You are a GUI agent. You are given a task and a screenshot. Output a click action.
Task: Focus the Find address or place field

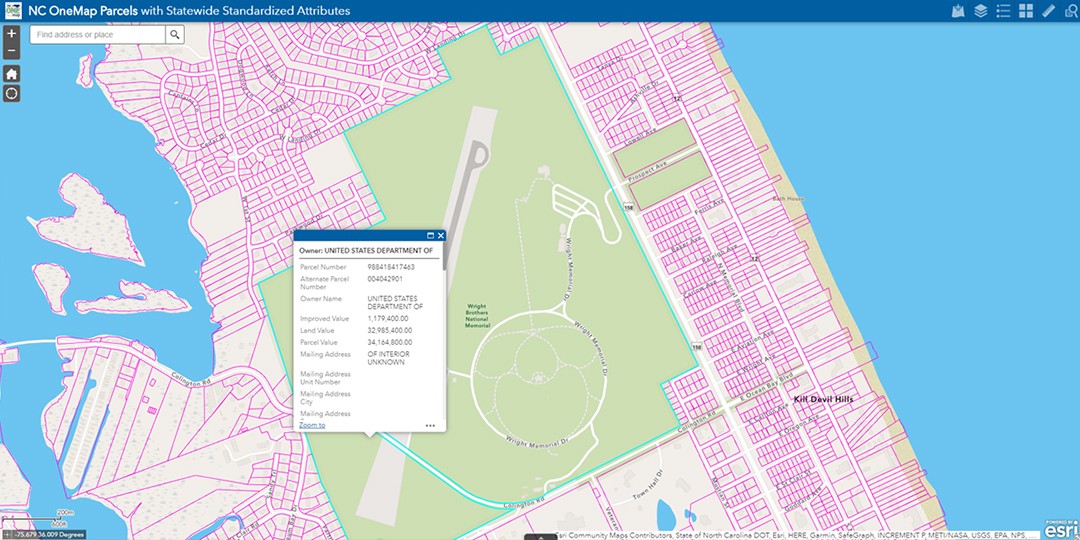97,34
